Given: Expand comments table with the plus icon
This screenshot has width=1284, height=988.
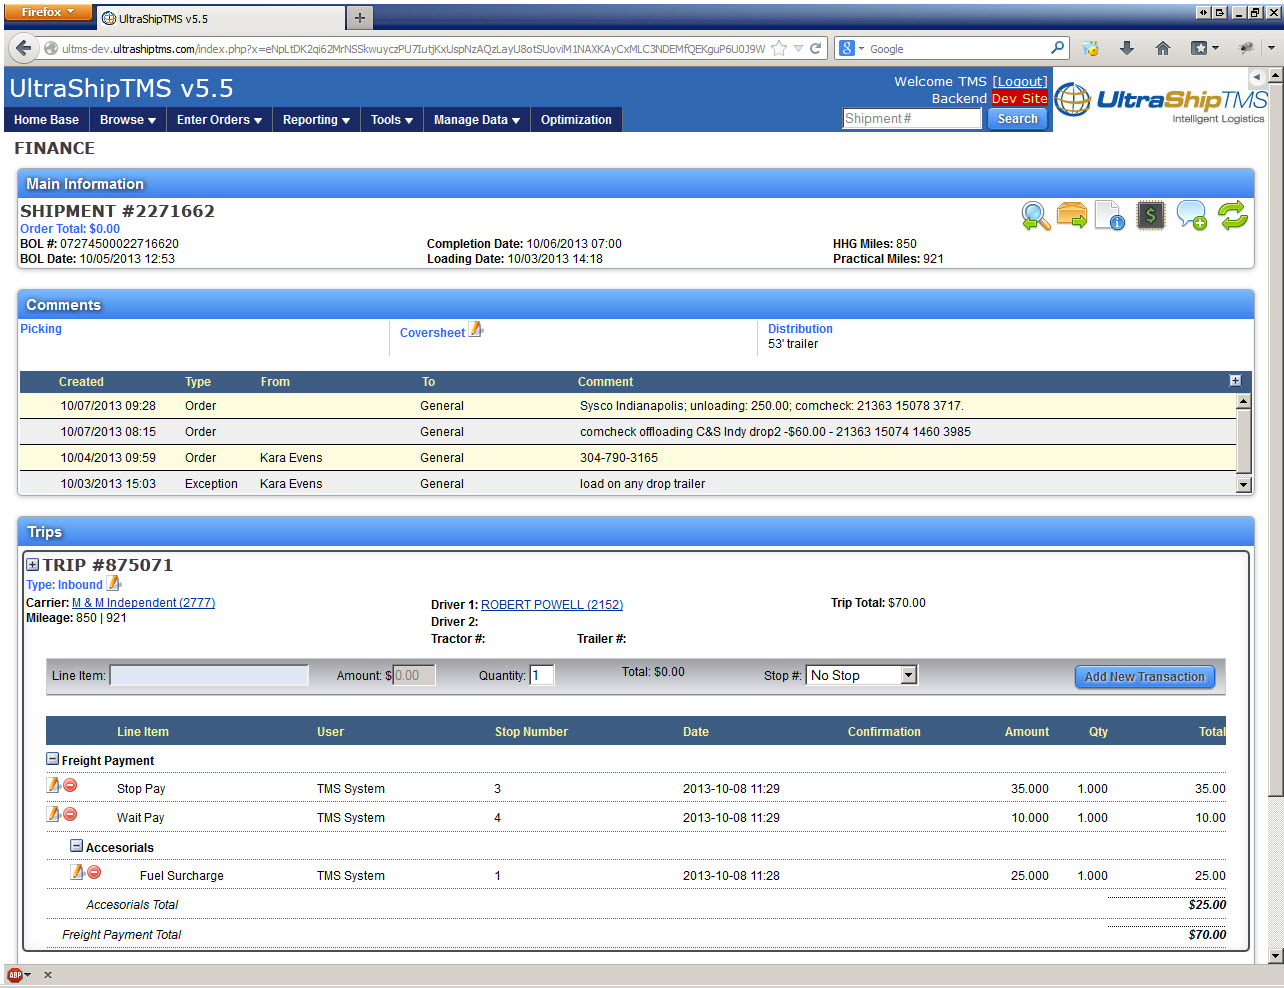Looking at the screenshot, I should [x=1235, y=381].
